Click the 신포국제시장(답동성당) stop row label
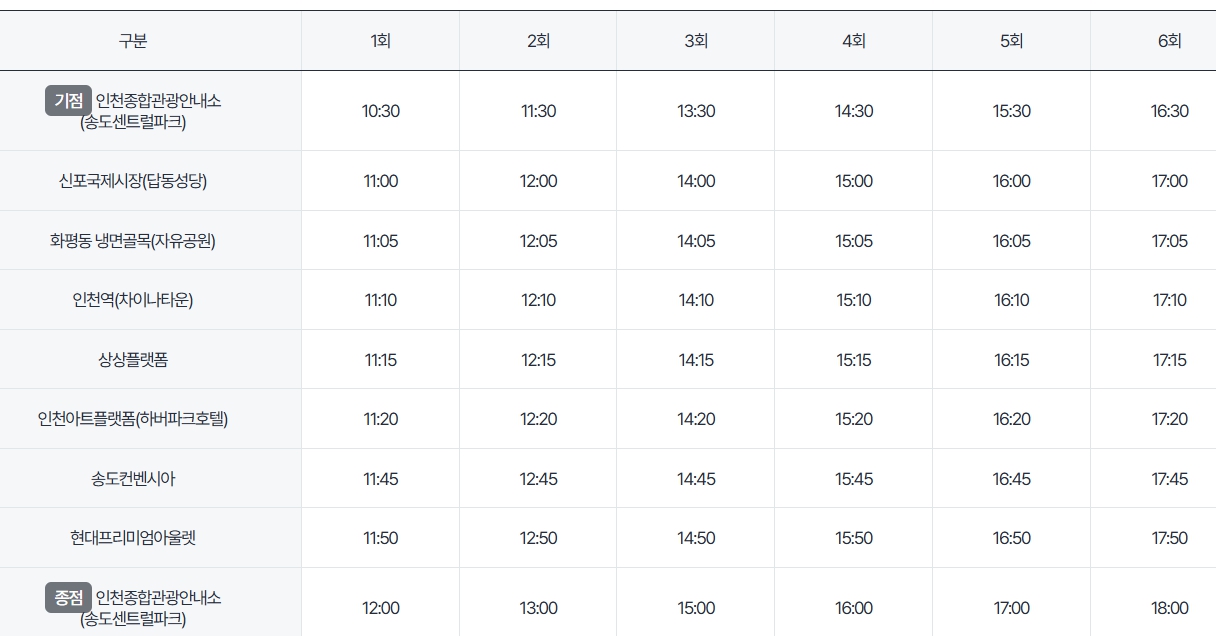Screen dimensions: 1216x636 pos(133,181)
